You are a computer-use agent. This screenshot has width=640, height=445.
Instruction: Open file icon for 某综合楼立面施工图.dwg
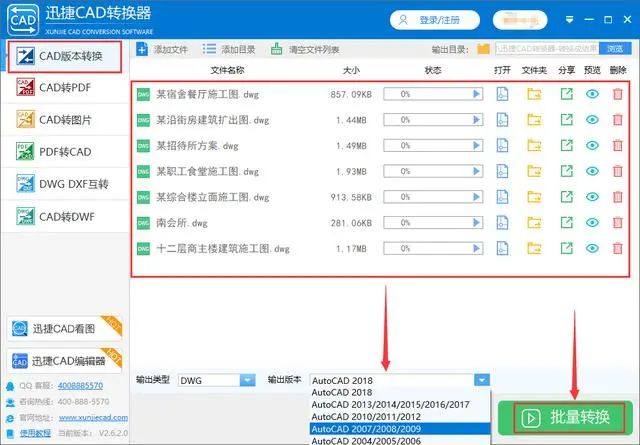[502, 197]
